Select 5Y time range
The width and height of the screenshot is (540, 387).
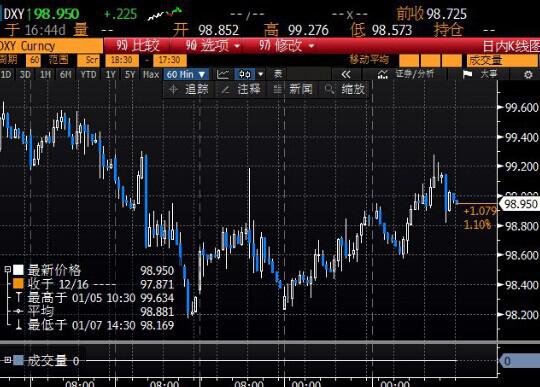[x=130, y=74]
